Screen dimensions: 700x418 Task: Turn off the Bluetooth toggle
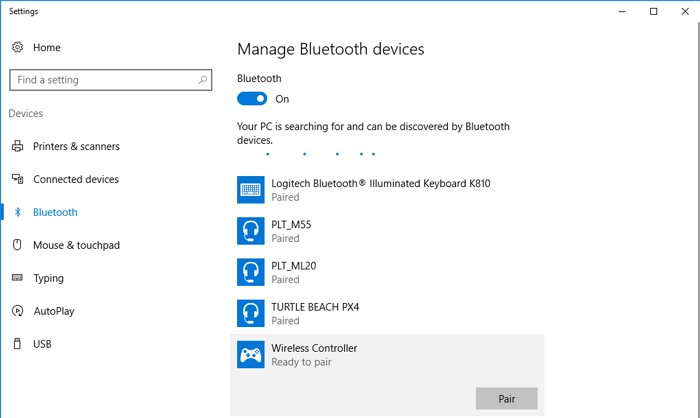[x=252, y=99]
